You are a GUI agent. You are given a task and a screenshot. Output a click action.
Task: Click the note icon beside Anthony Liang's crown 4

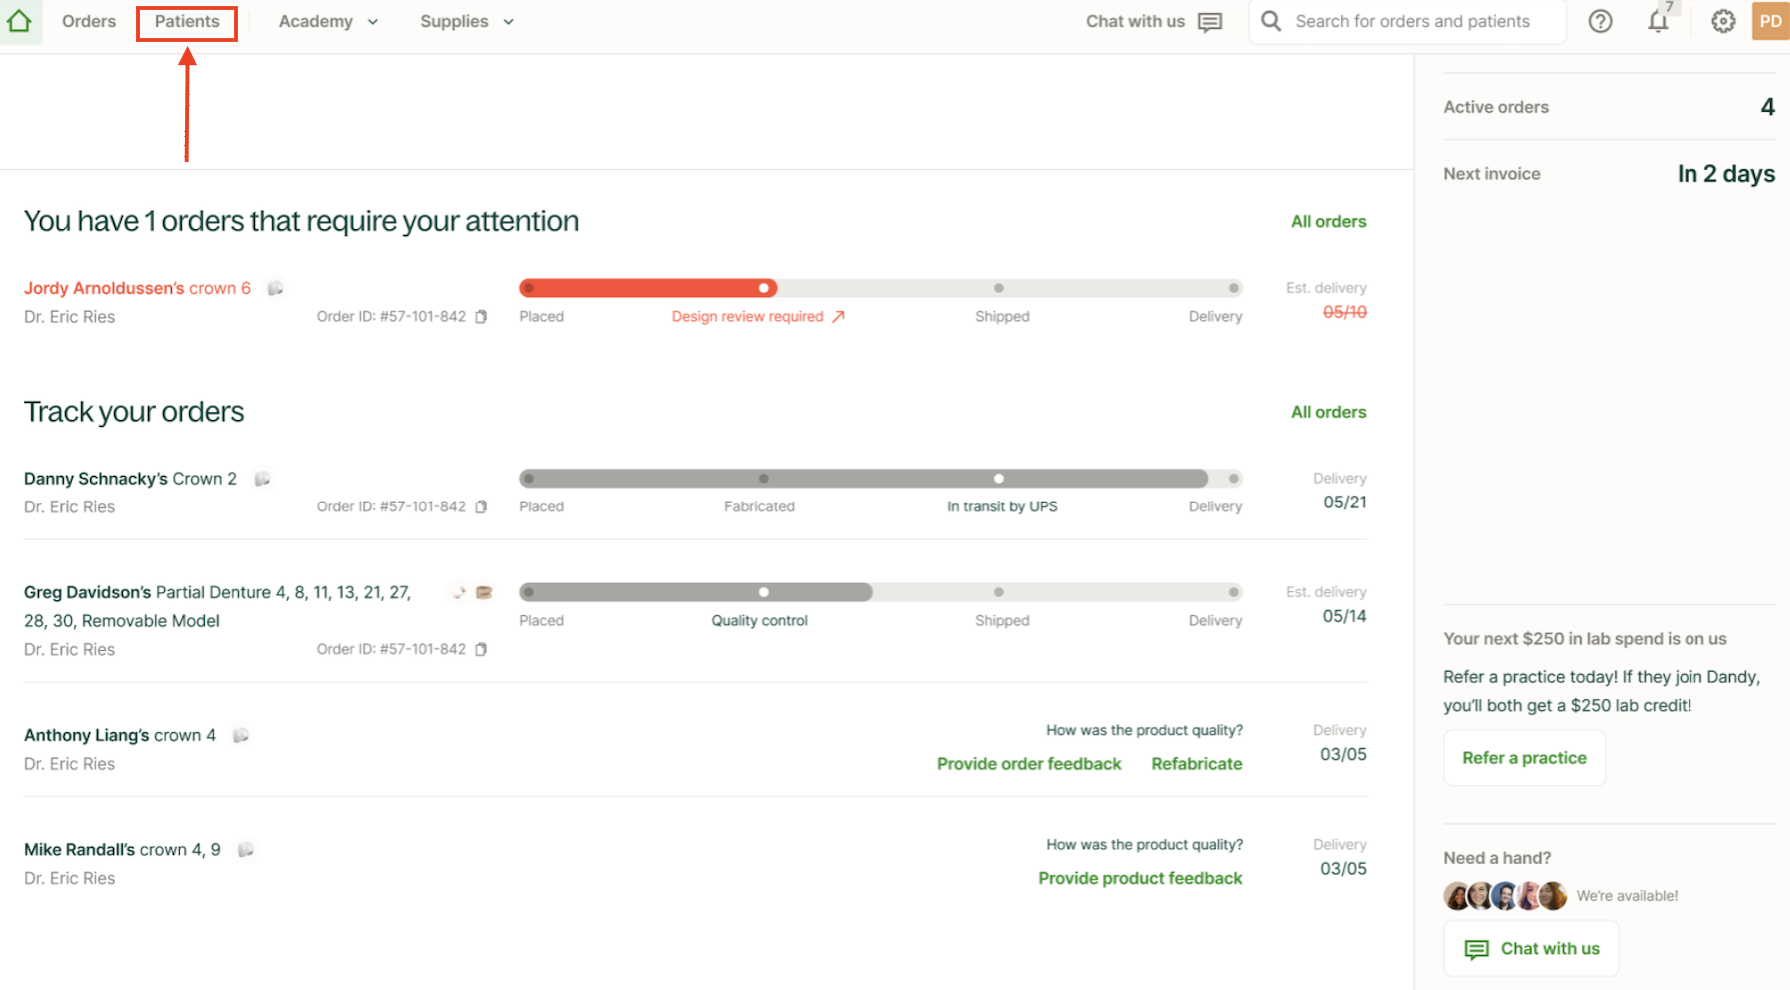tap(241, 736)
